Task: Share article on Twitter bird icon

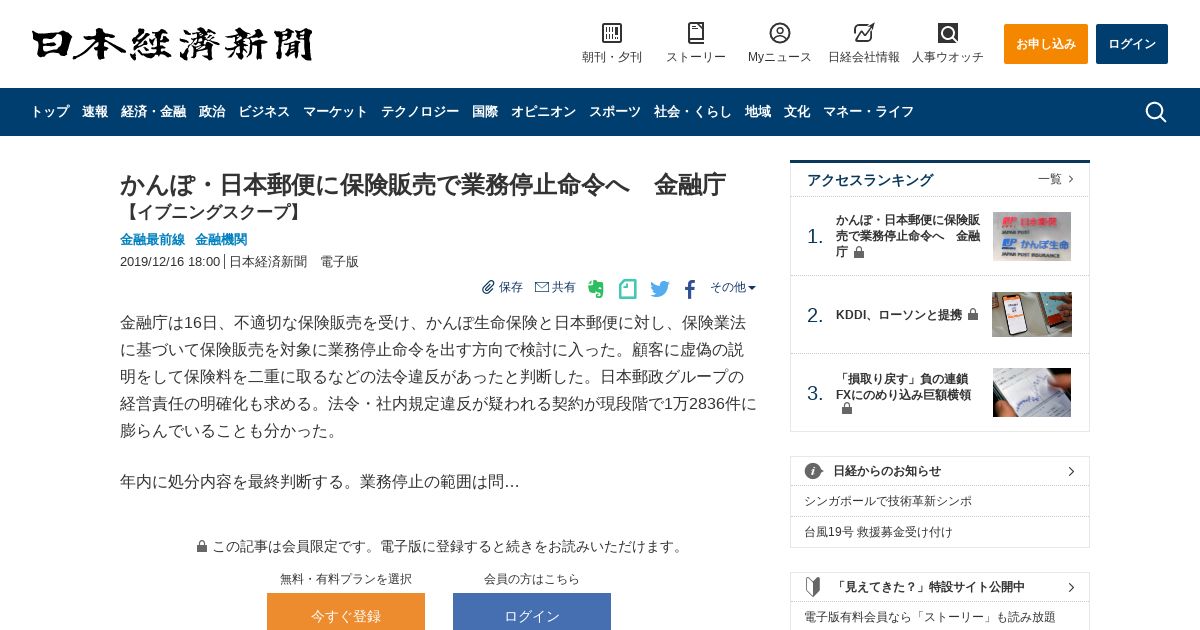Action: (x=660, y=289)
